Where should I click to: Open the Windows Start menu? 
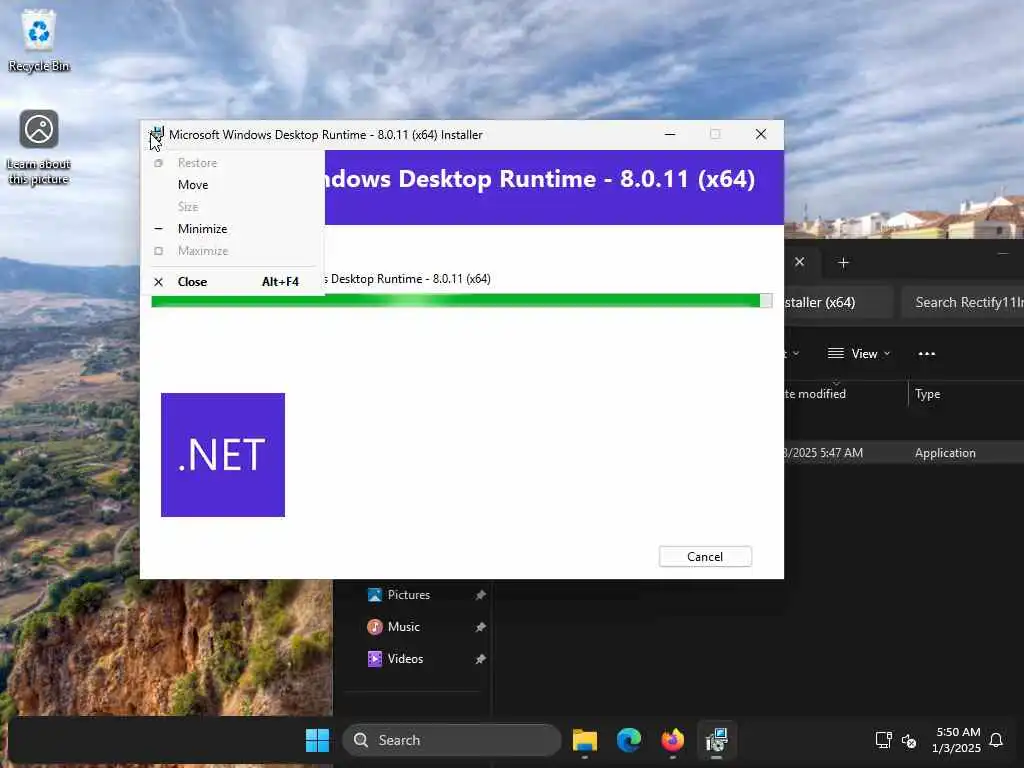point(317,740)
